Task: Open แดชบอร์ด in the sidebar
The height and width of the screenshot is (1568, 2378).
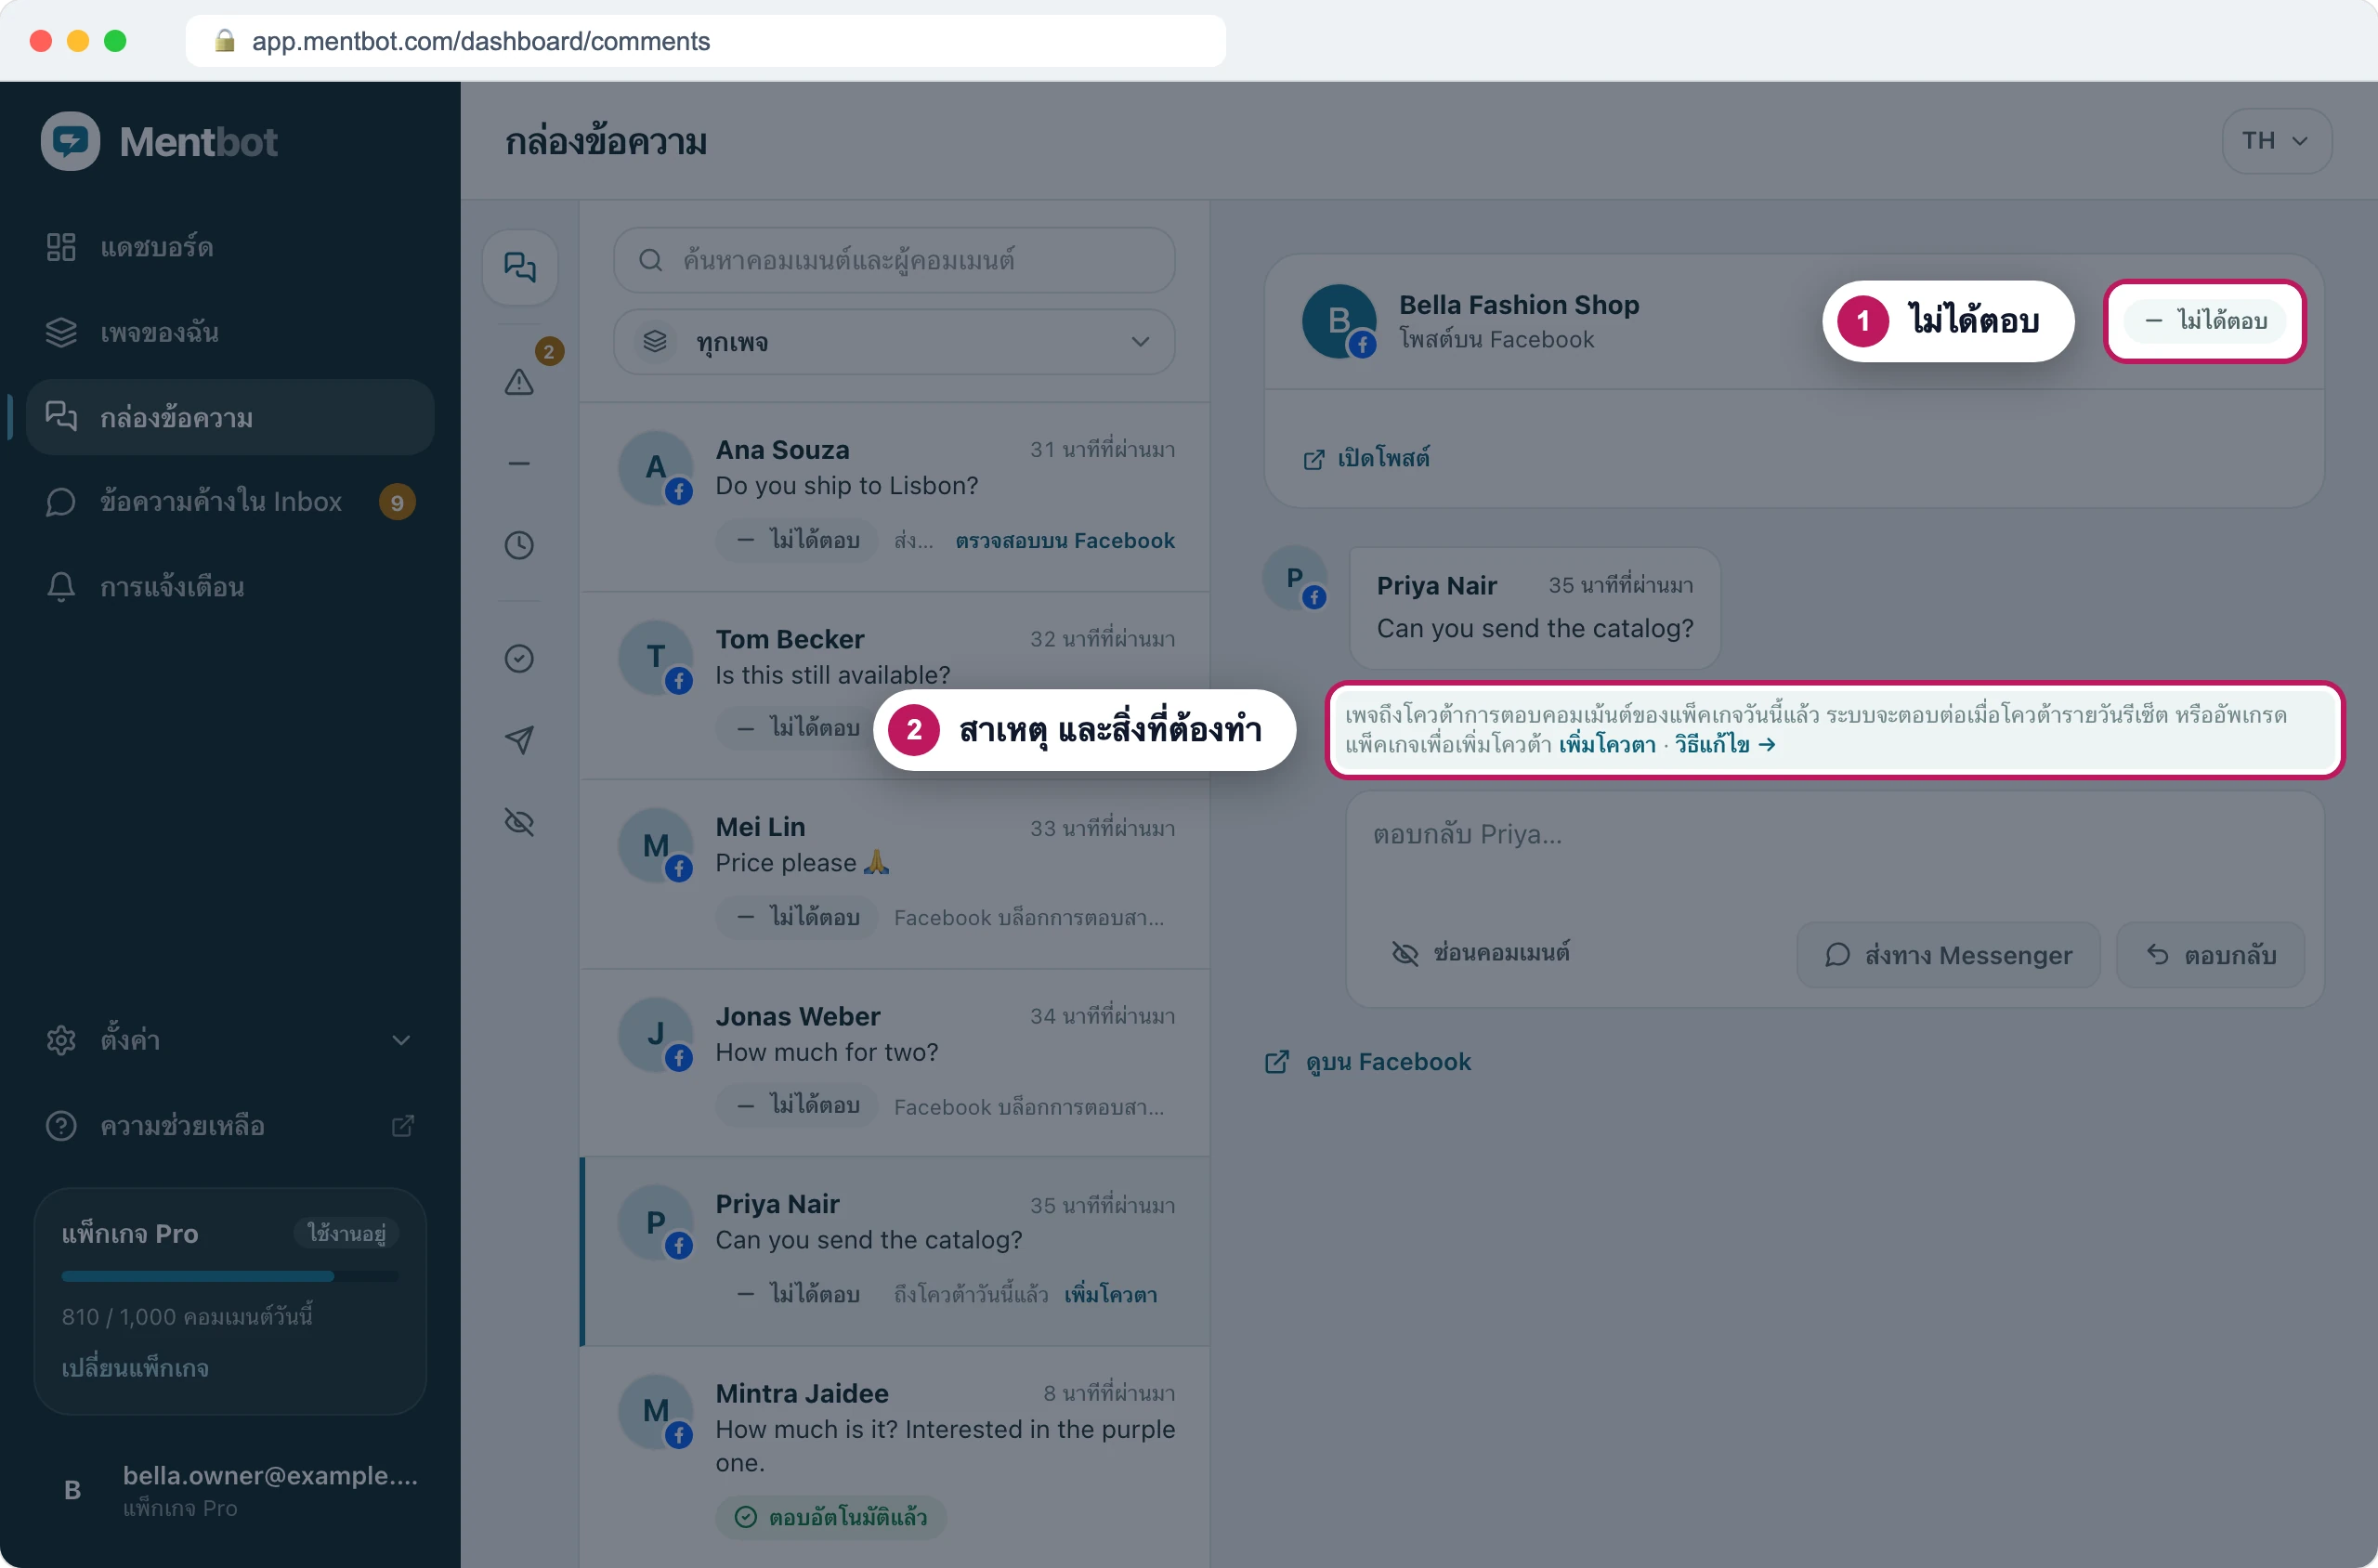Action: click(230, 247)
